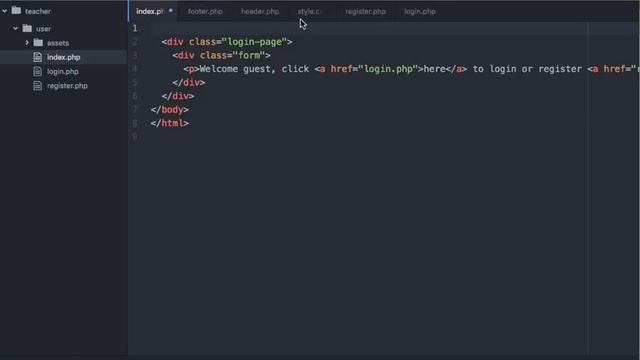Select the assets folder row label
This screenshot has width=640, height=360.
click(58, 43)
